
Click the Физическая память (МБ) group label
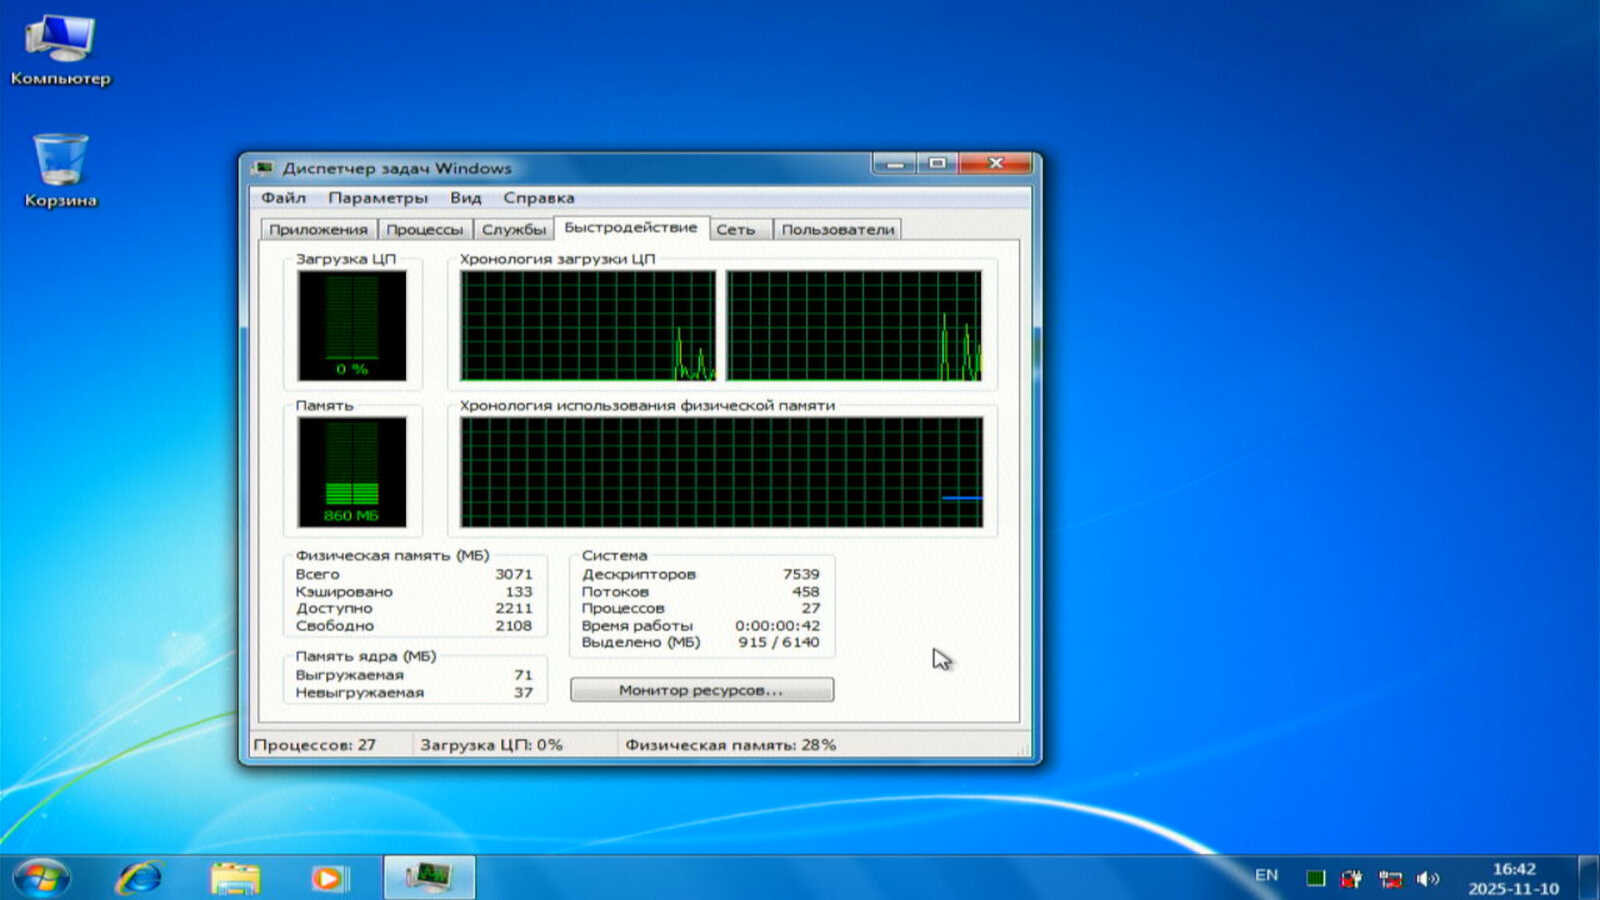point(392,555)
